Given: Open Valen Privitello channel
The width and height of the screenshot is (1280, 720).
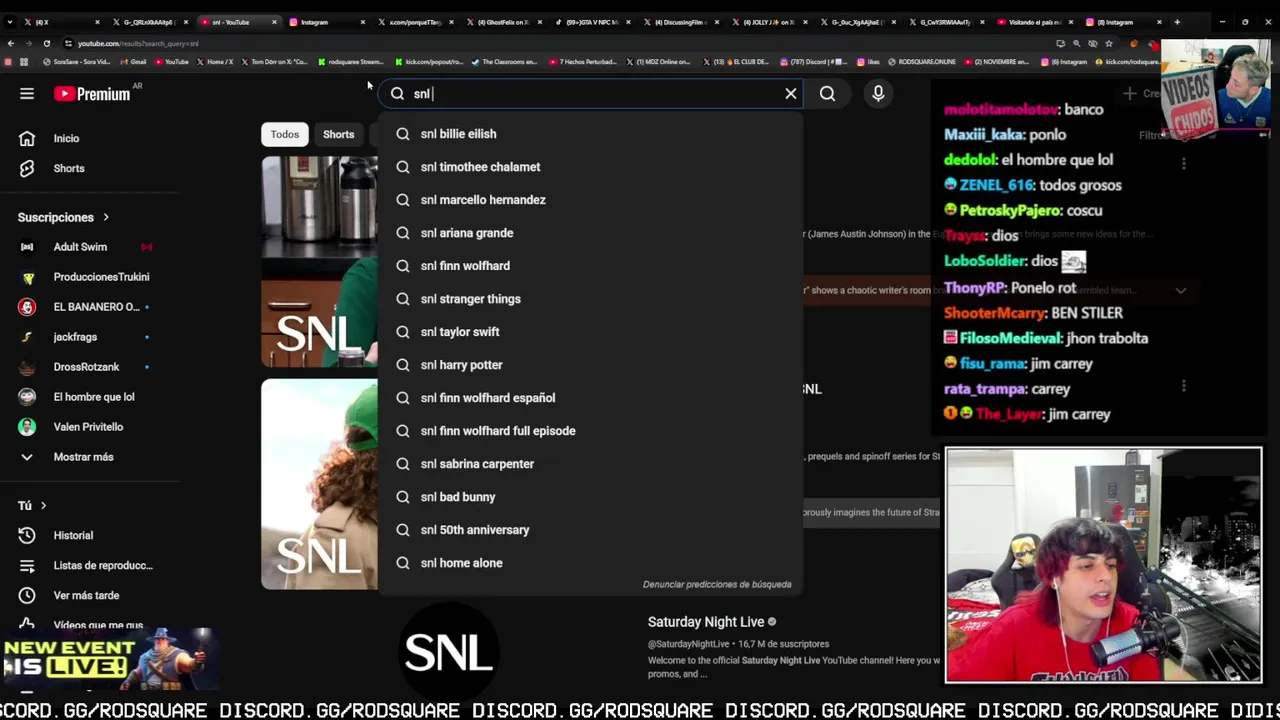Looking at the screenshot, I should pos(90,427).
